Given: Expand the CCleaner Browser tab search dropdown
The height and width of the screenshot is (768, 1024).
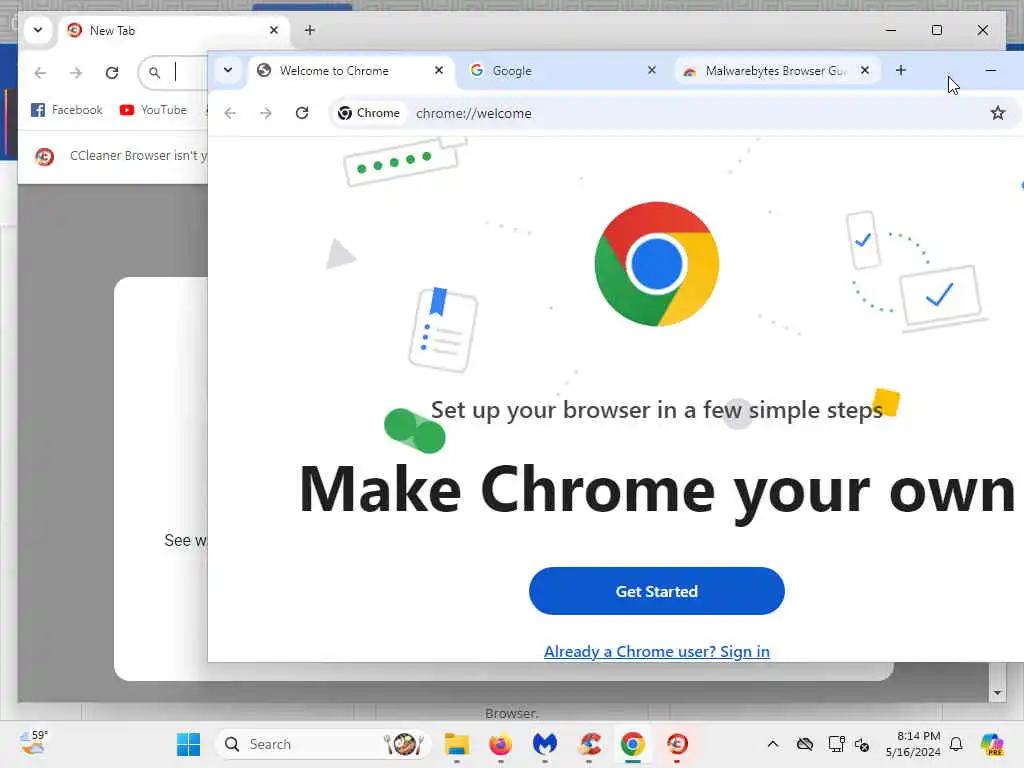Looking at the screenshot, I should point(38,30).
